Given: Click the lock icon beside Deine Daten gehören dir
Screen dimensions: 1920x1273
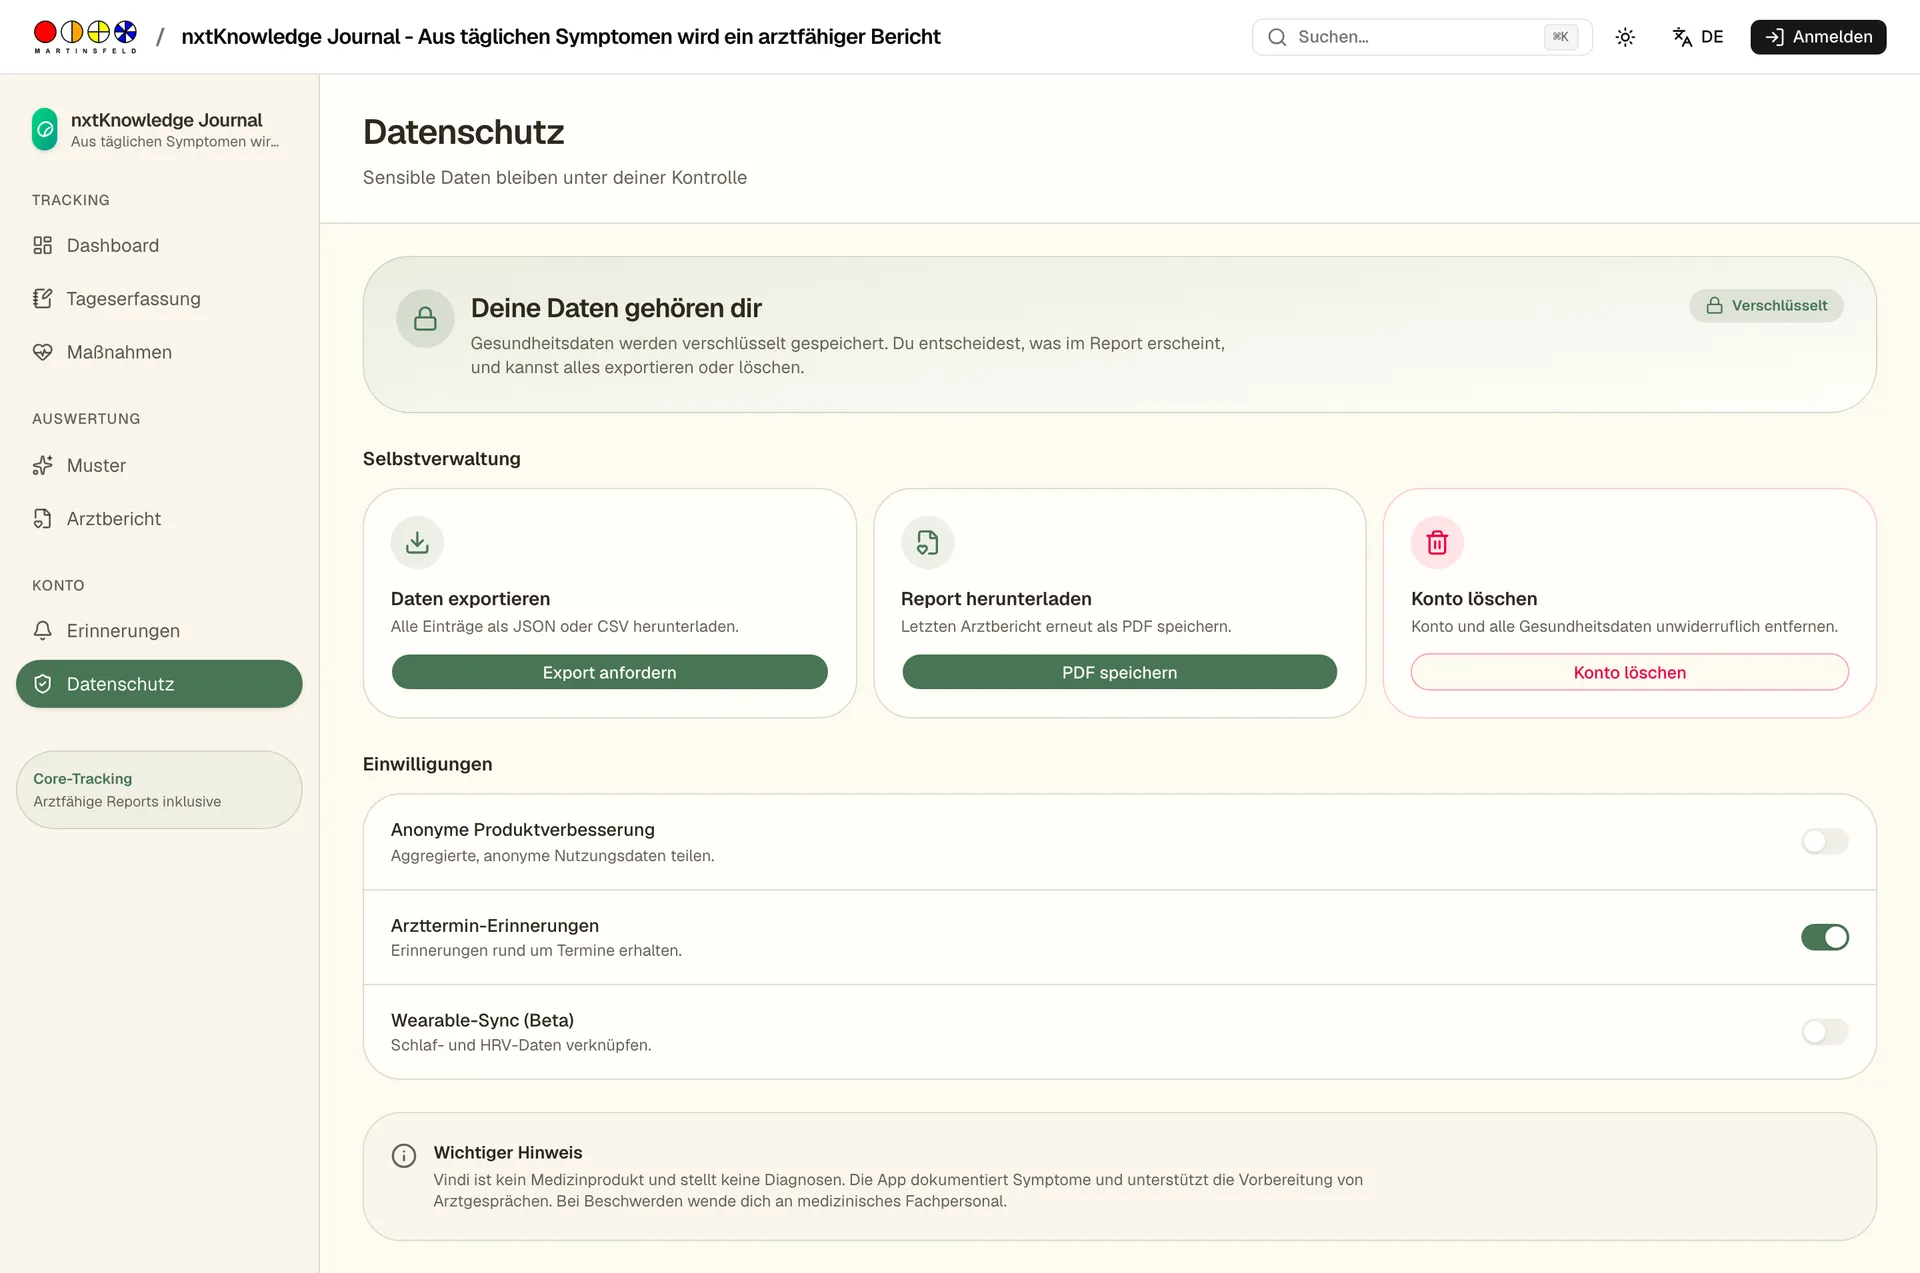Looking at the screenshot, I should [x=425, y=319].
